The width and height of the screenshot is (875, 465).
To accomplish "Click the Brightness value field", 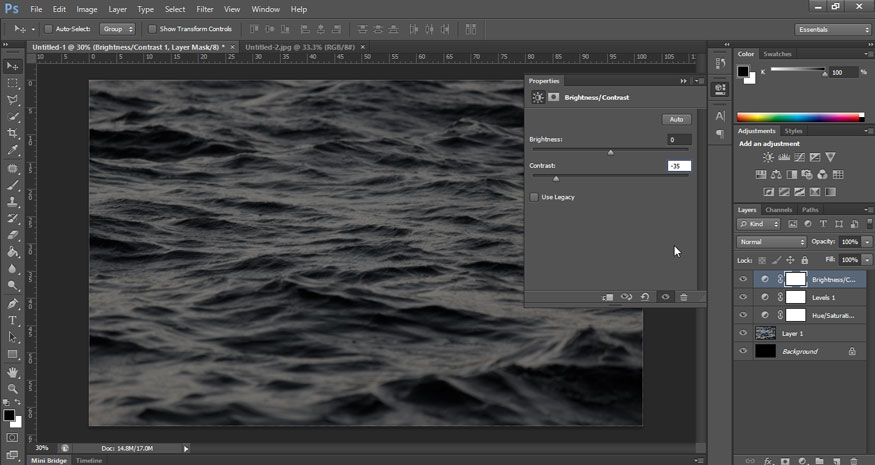I will (679, 140).
